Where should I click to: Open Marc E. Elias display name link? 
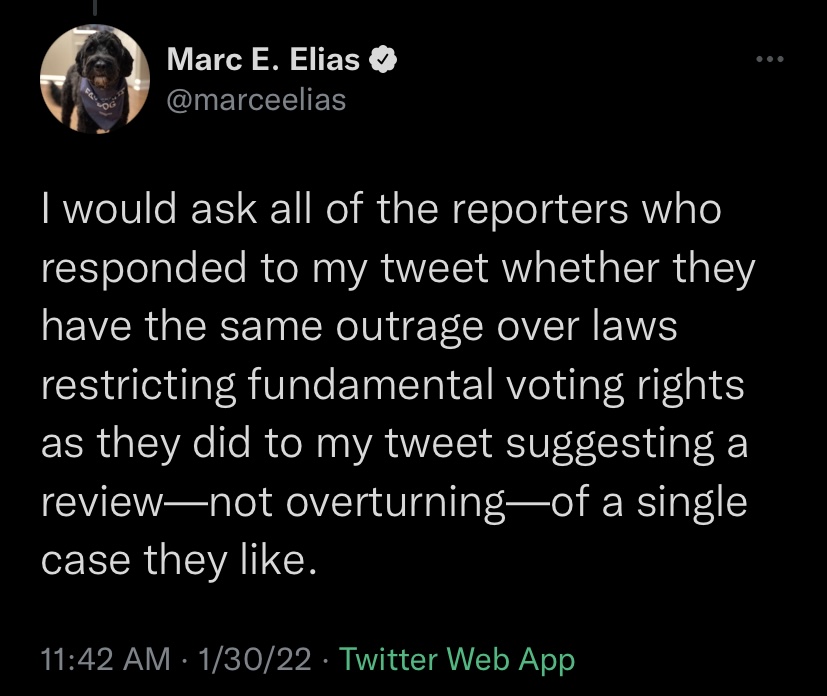263,61
